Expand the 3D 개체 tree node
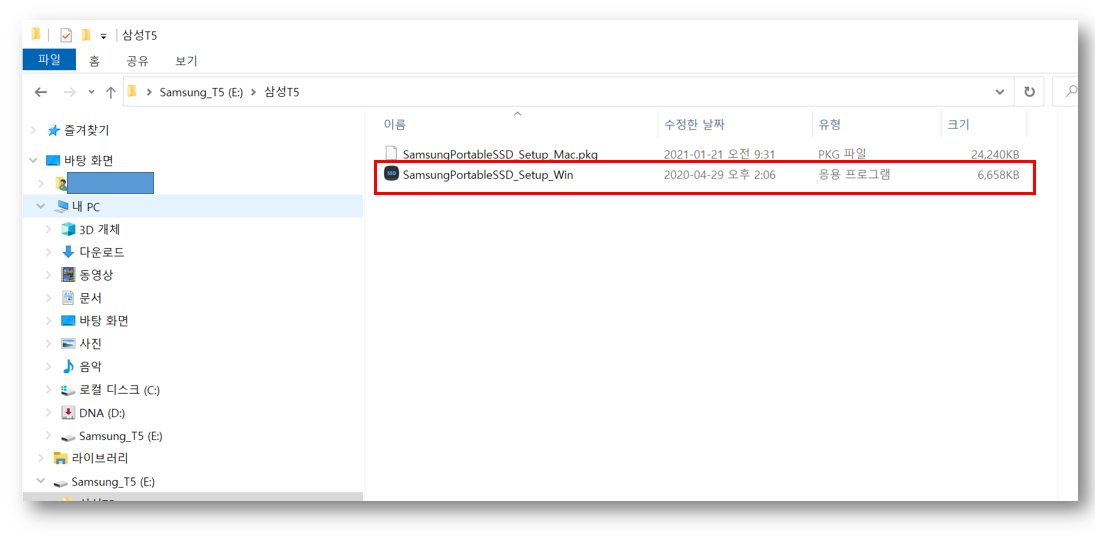The width and height of the screenshot is (1095, 537). (x=48, y=229)
